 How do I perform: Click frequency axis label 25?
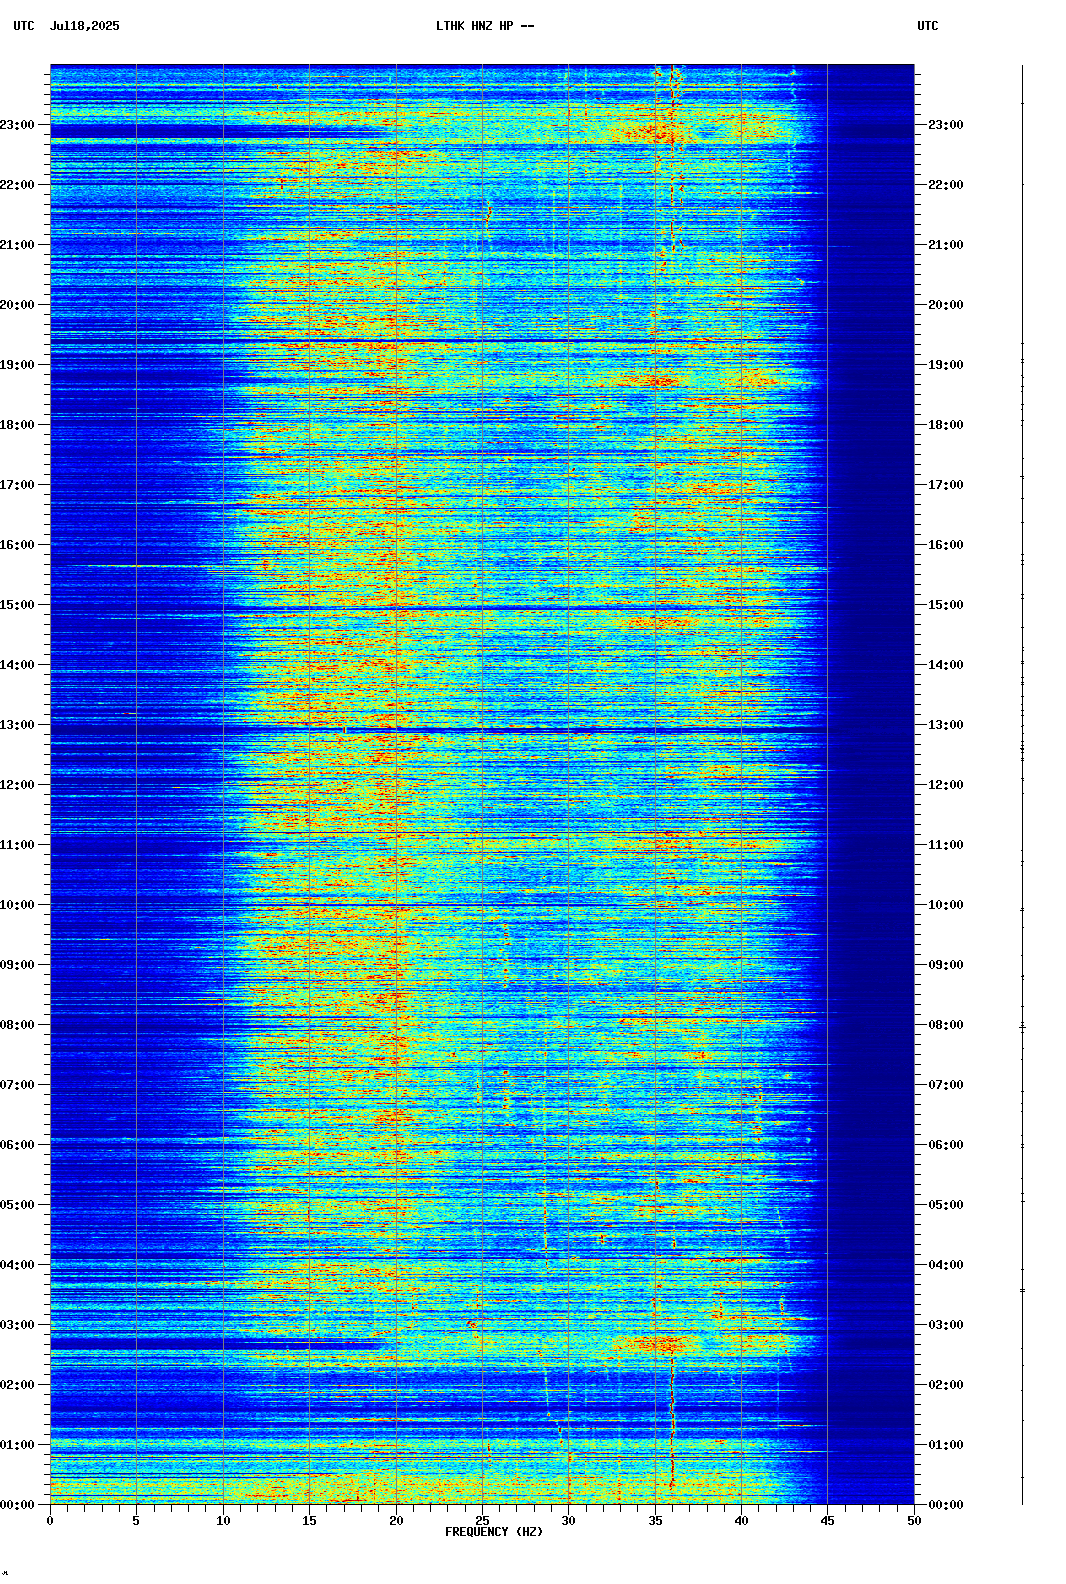click(x=482, y=1521)
